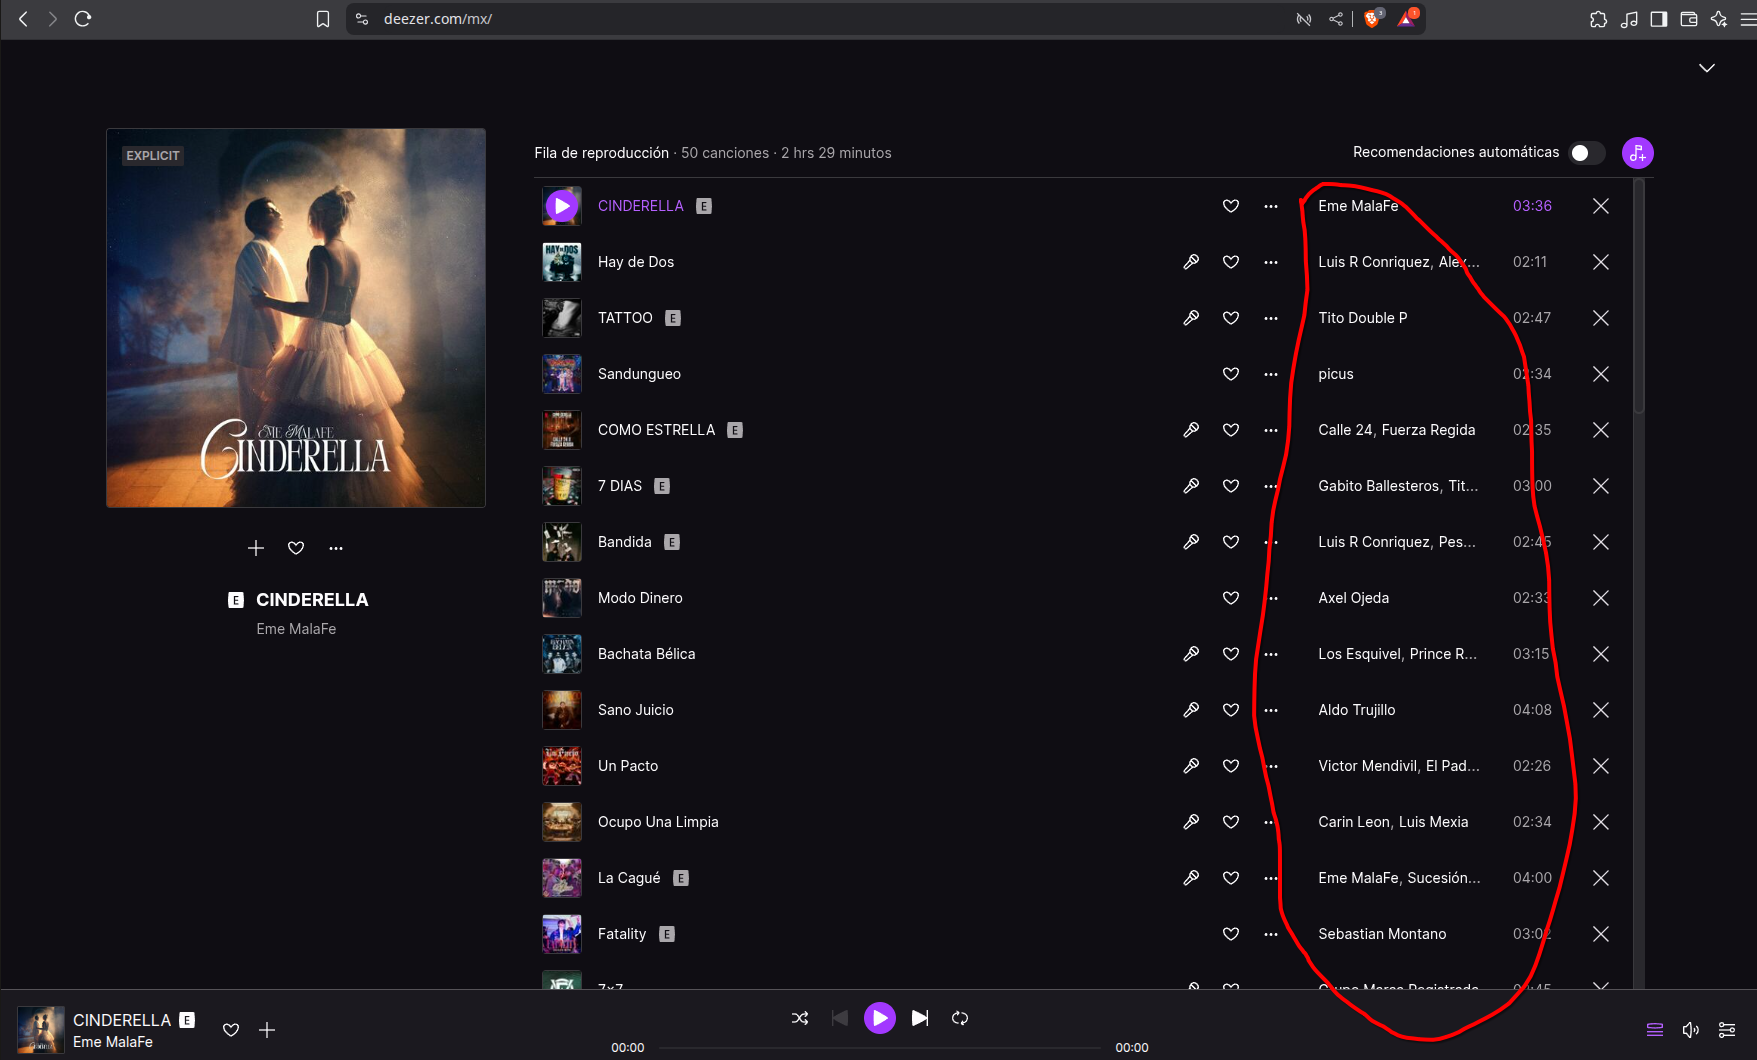The image size is (1757, 1060).
Task: Remove Hay de Dos from the queue
Action: tap(1601, 262)
